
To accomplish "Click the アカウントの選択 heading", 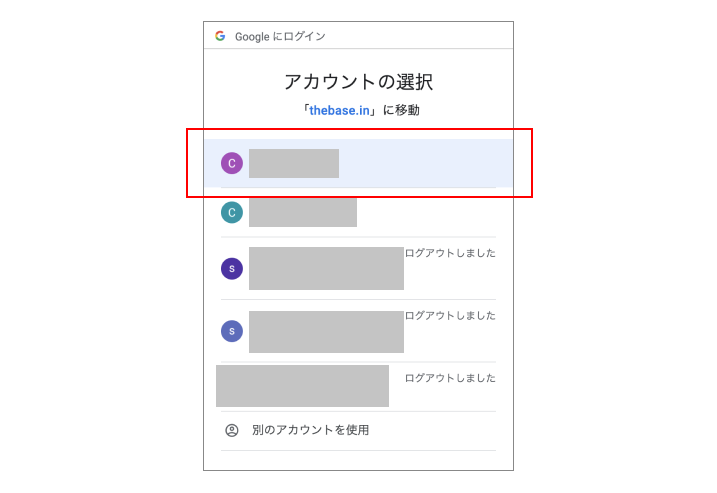I will (358, 82).
